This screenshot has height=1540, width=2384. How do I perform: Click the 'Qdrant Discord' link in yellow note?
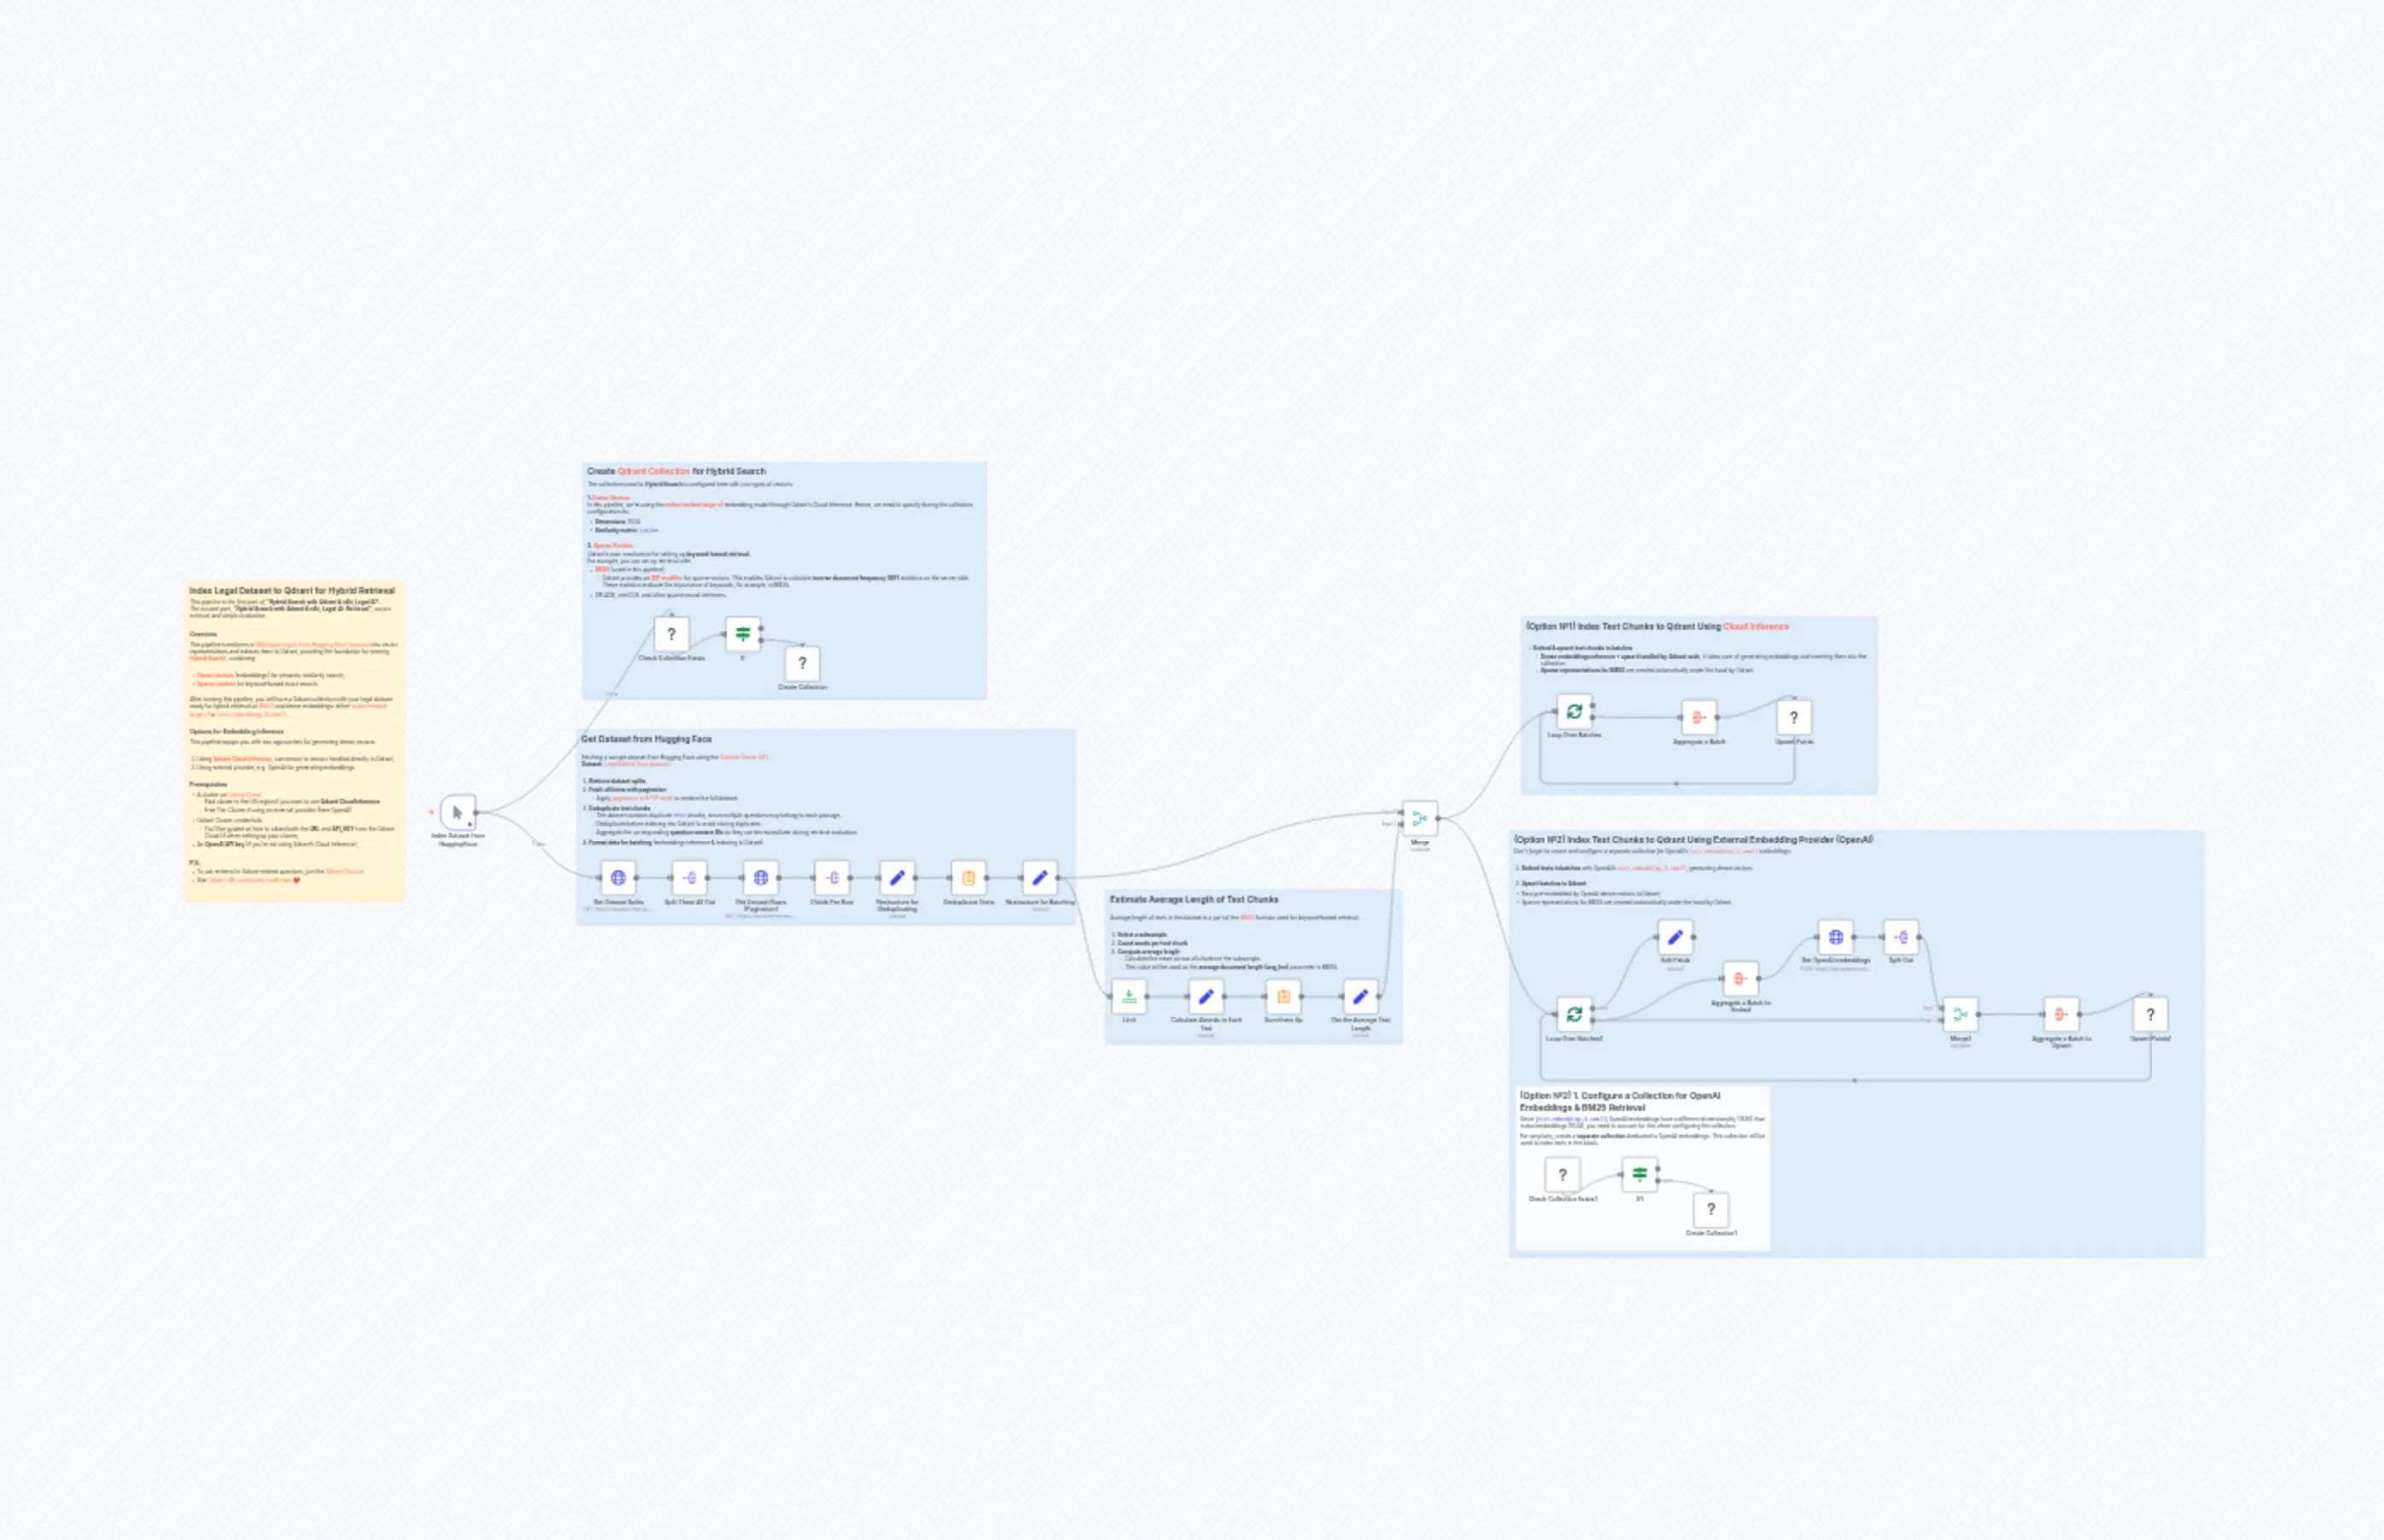coord(346,871)
